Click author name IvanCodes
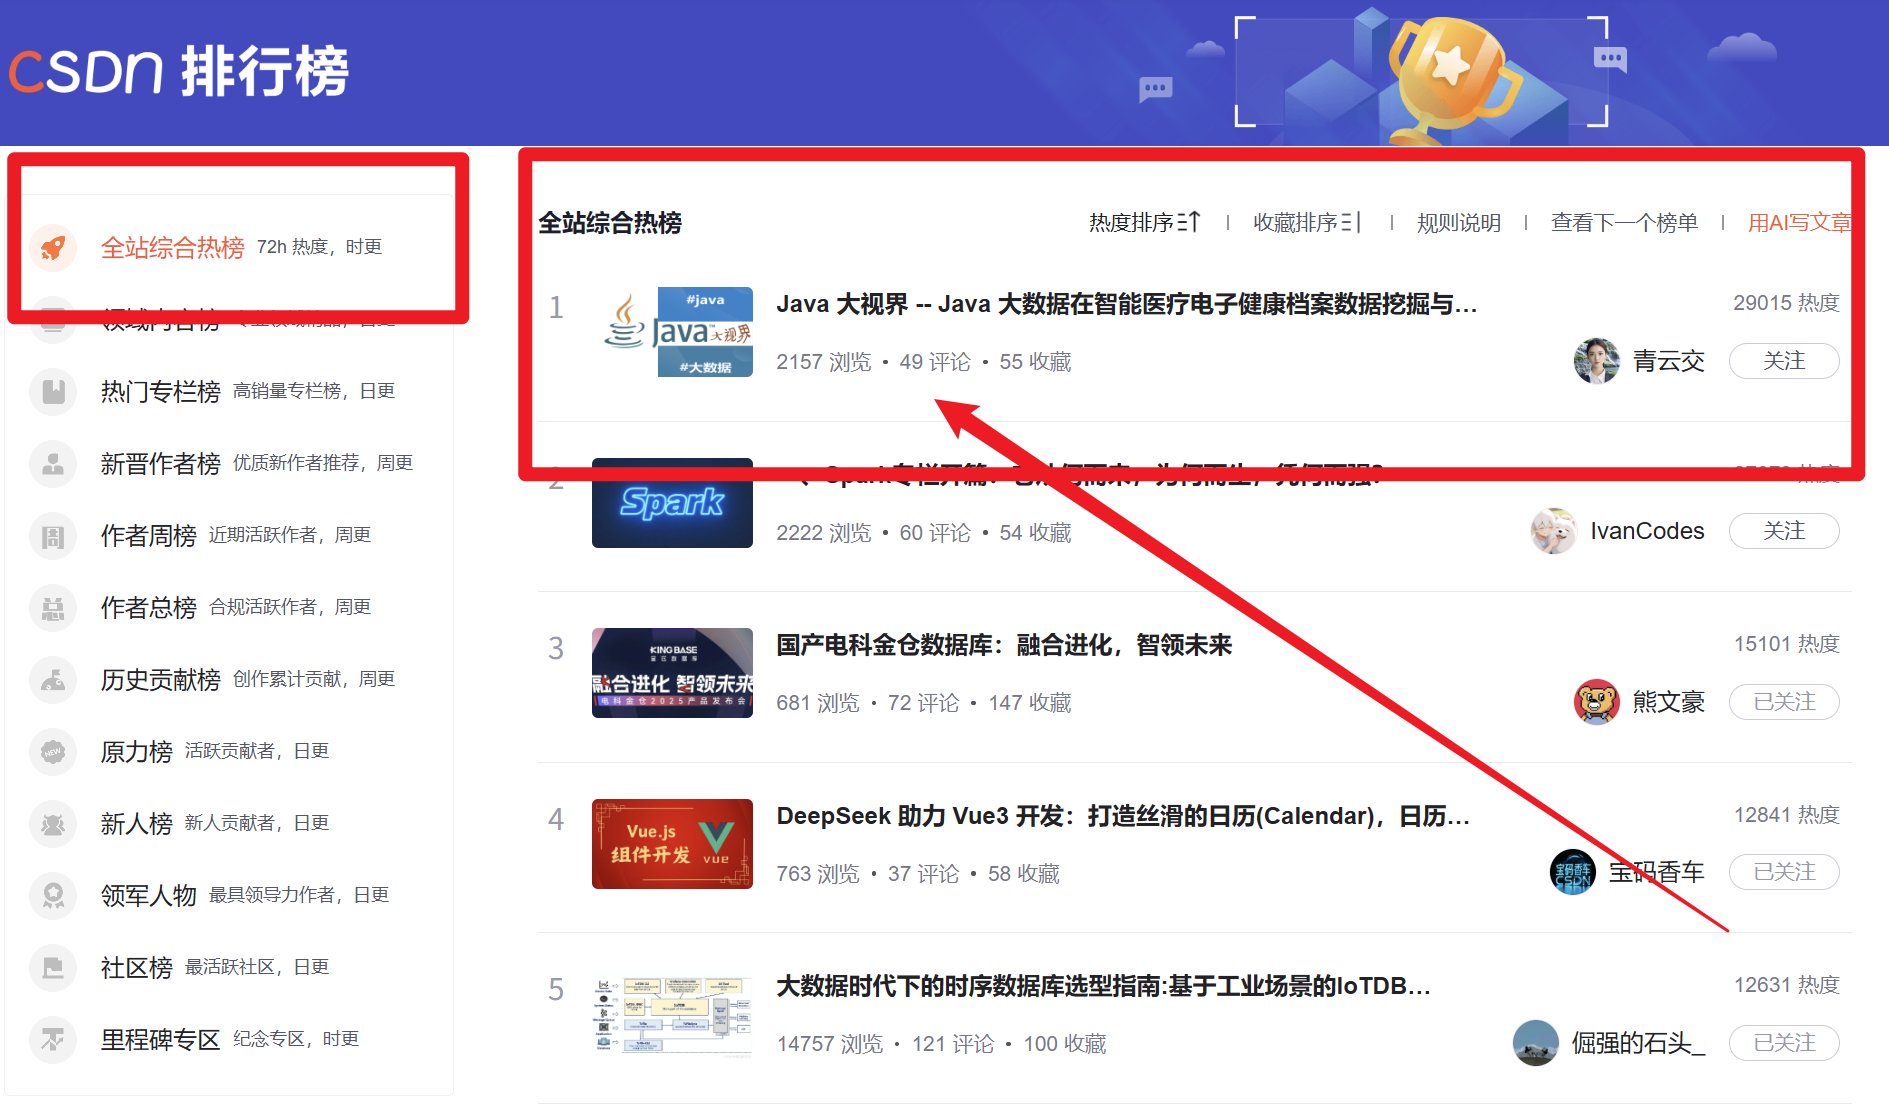The height and width of the screenshot is (1106, 1889). [x=1647, y=531]
